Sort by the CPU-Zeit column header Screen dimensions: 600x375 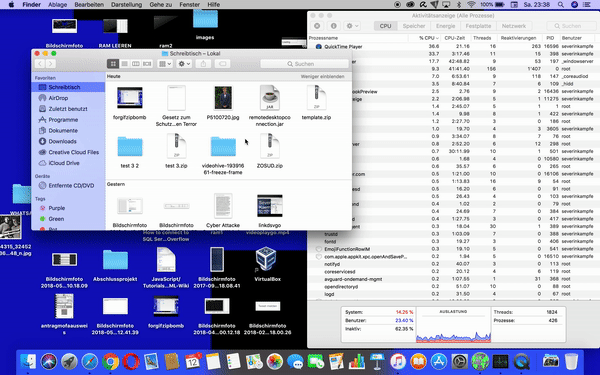click(x=455, y=38)
